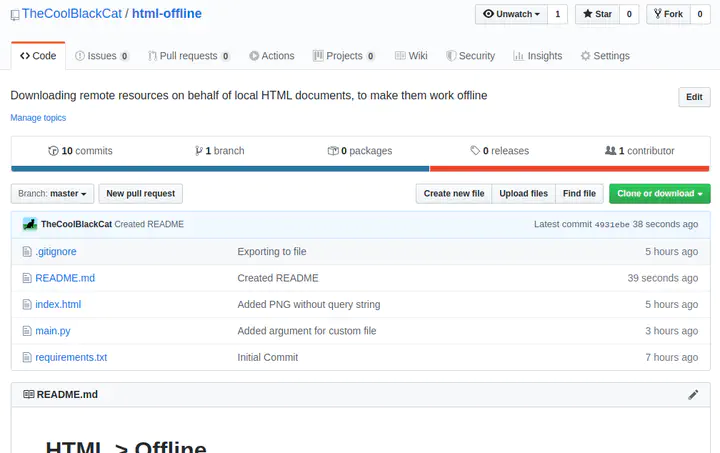Click the stargazers count 0
Screen dimensions: 720x453
[629, 14]
